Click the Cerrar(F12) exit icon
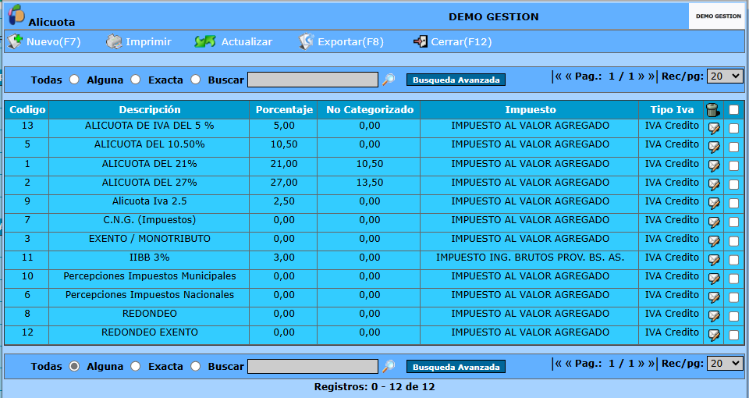This screenshot has width=749, height=398. tap(420, 42)
